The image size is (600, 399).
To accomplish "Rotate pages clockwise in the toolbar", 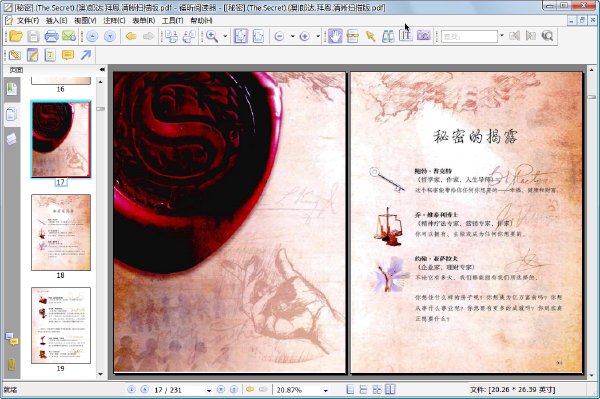I will pos(171,36).
